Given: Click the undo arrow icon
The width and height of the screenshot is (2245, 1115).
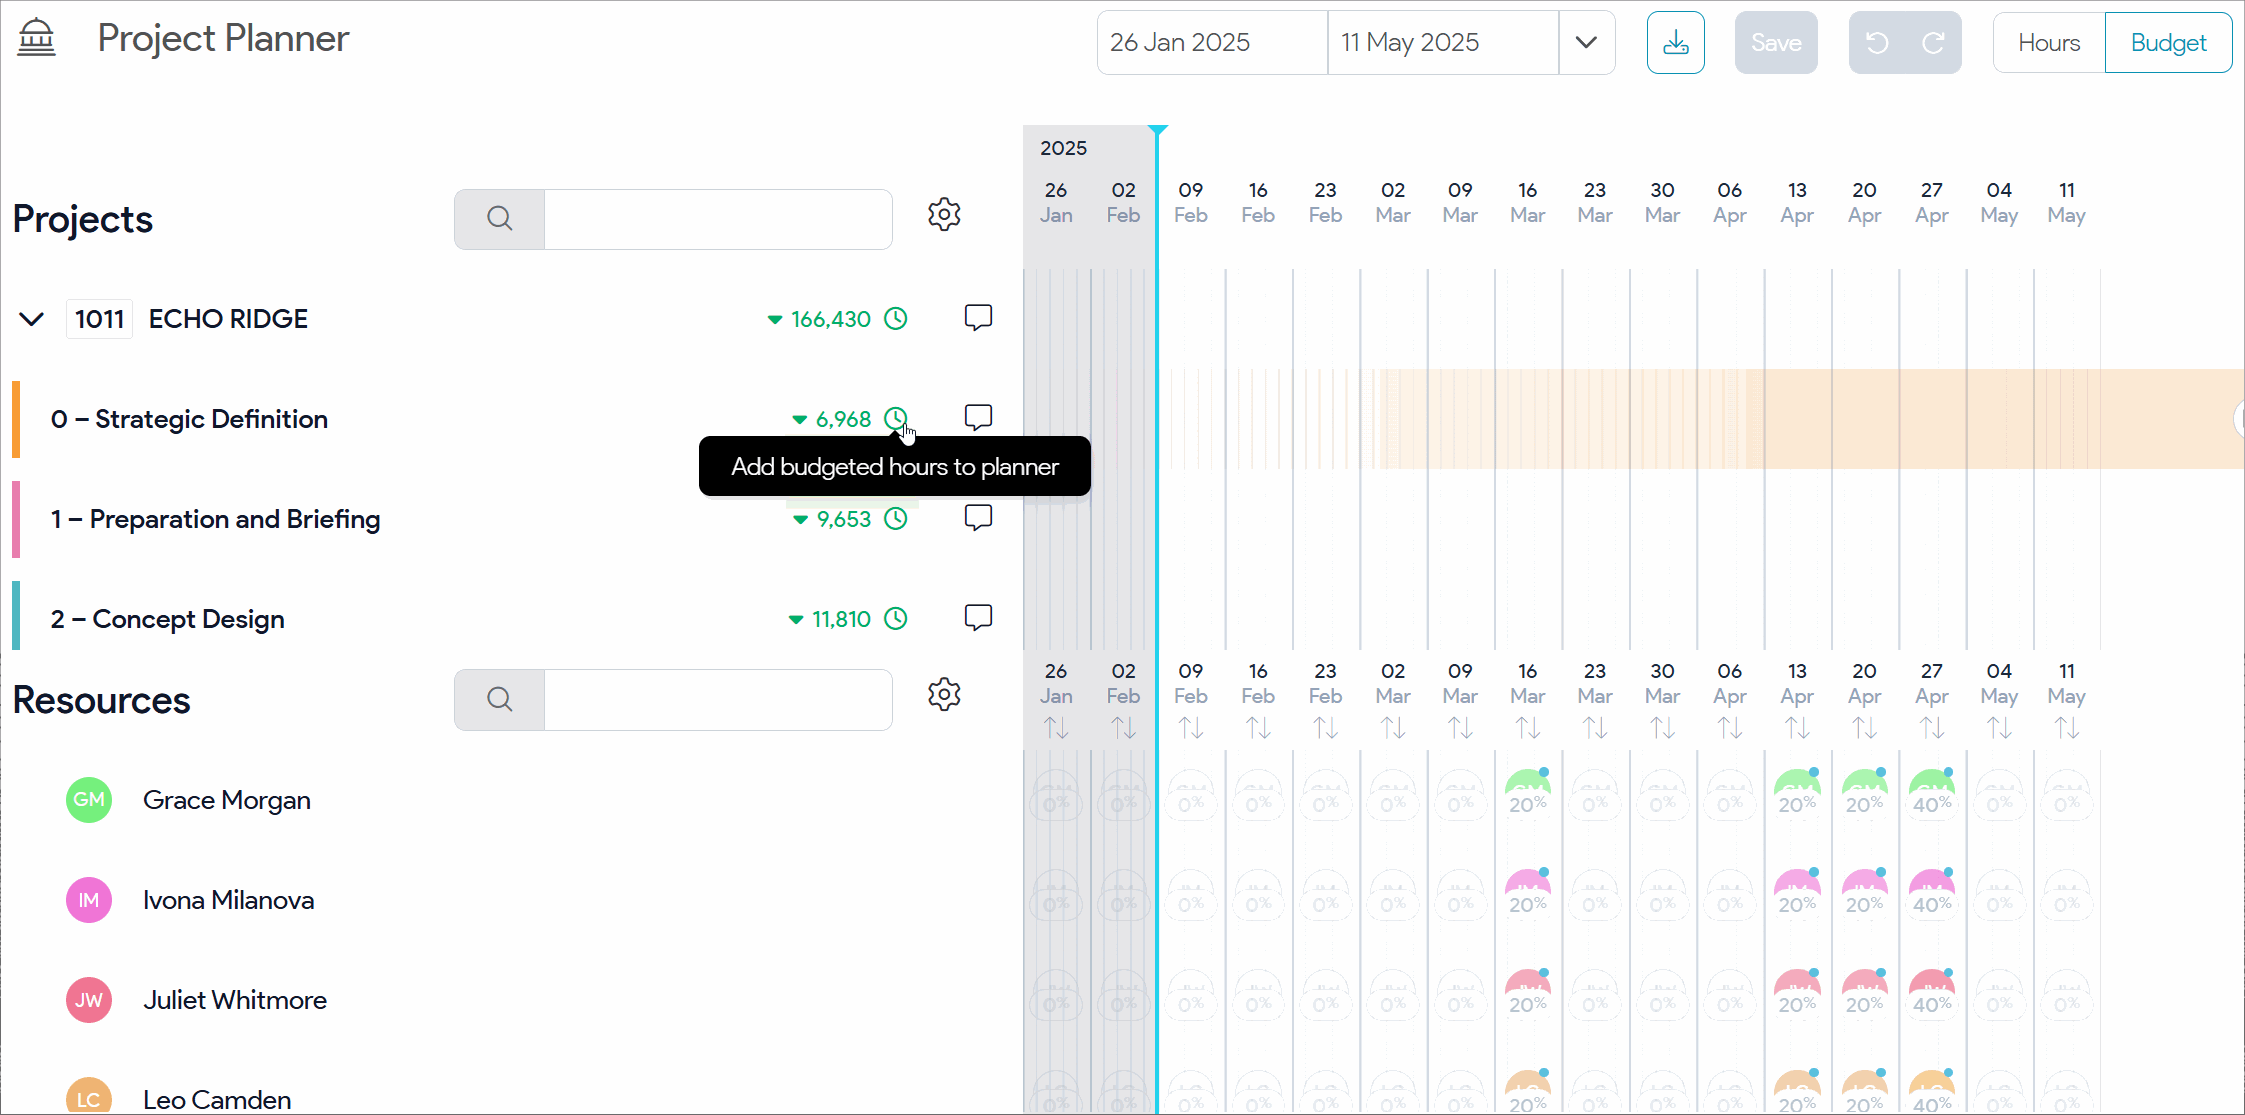Looking at the screenshot, I should pyautogui.click(x=1877, y=43).
